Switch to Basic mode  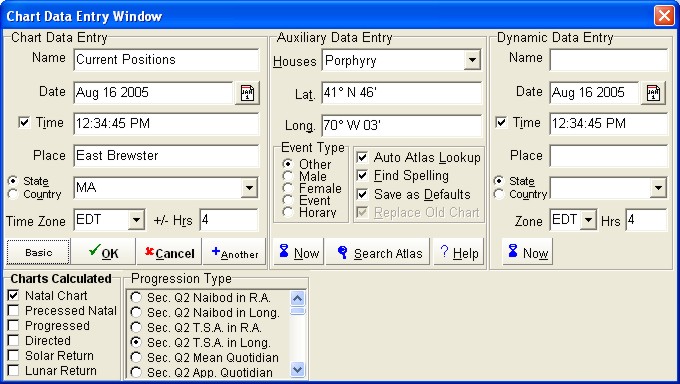point(38,252)
